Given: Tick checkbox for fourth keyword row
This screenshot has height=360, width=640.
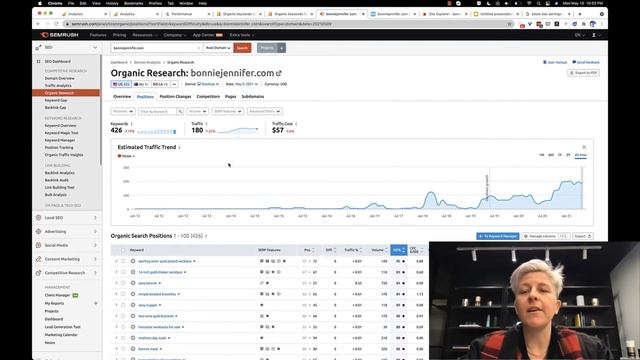Looking at the screenshot, I should 123,294.
